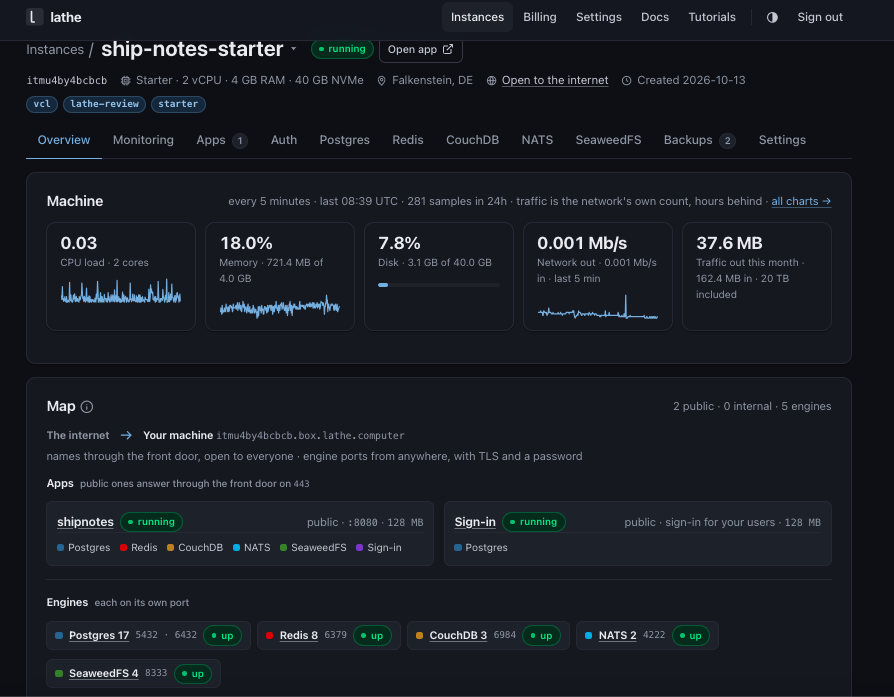Click the vcl tag
The height and width of the screenshot is (697, 894).
42,104
